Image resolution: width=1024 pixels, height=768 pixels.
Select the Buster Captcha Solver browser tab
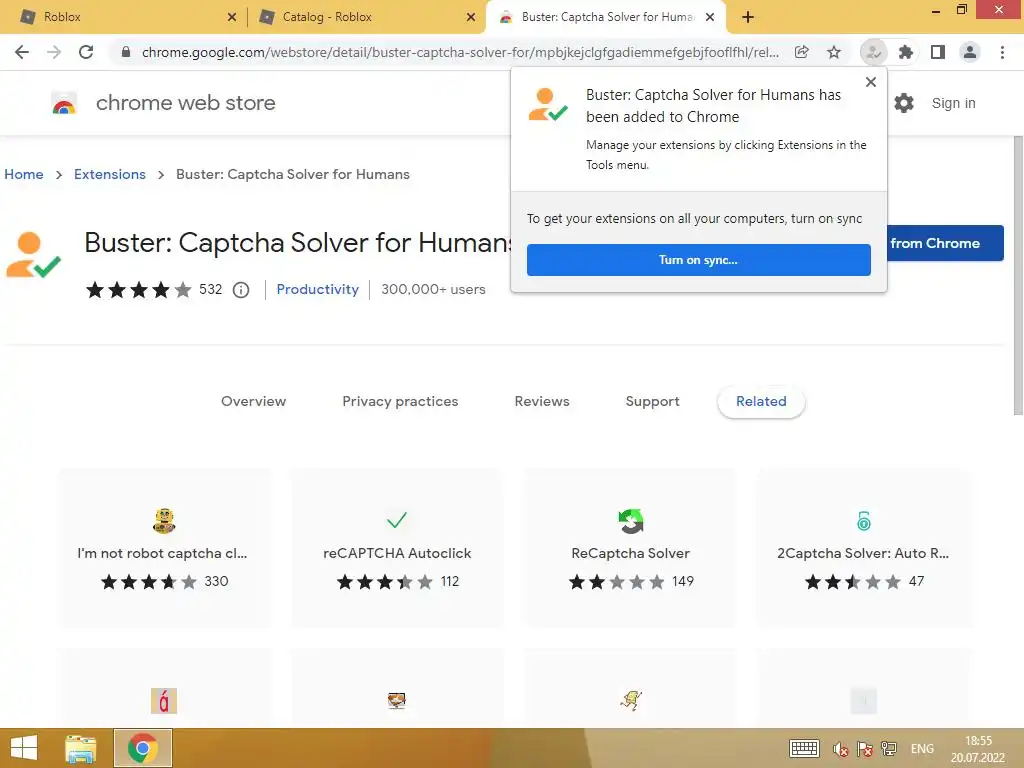point(604,17)
